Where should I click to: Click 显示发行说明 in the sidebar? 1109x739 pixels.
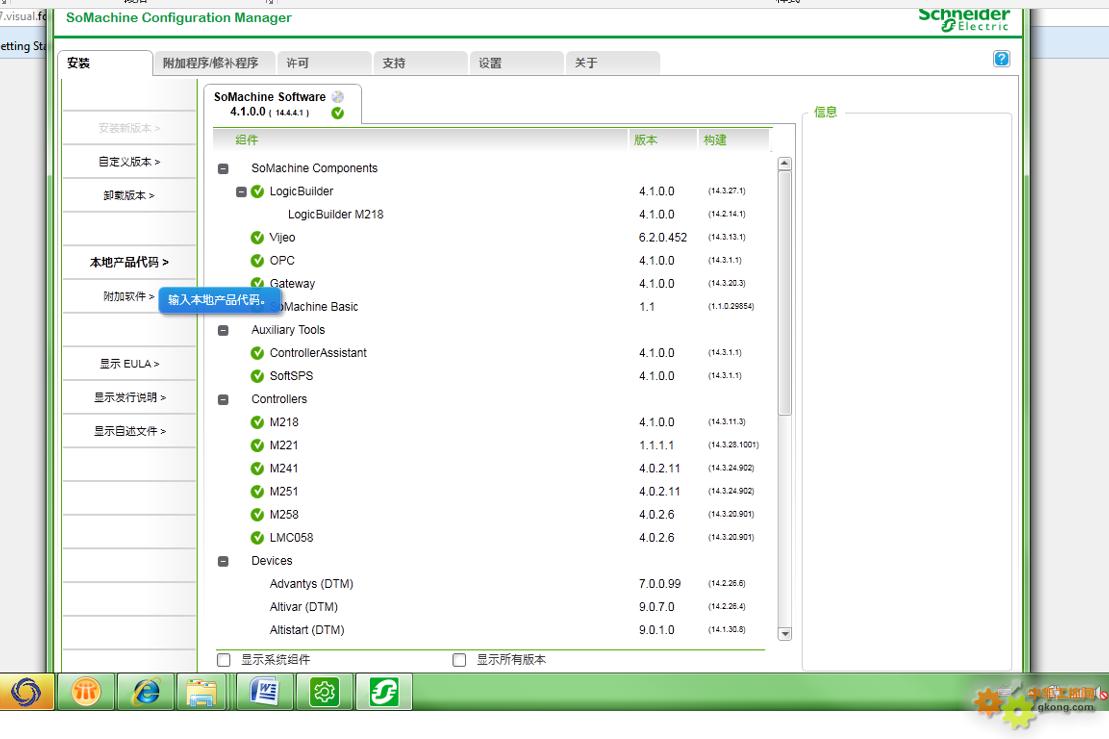pyautogui.click(x=129, y=397)
